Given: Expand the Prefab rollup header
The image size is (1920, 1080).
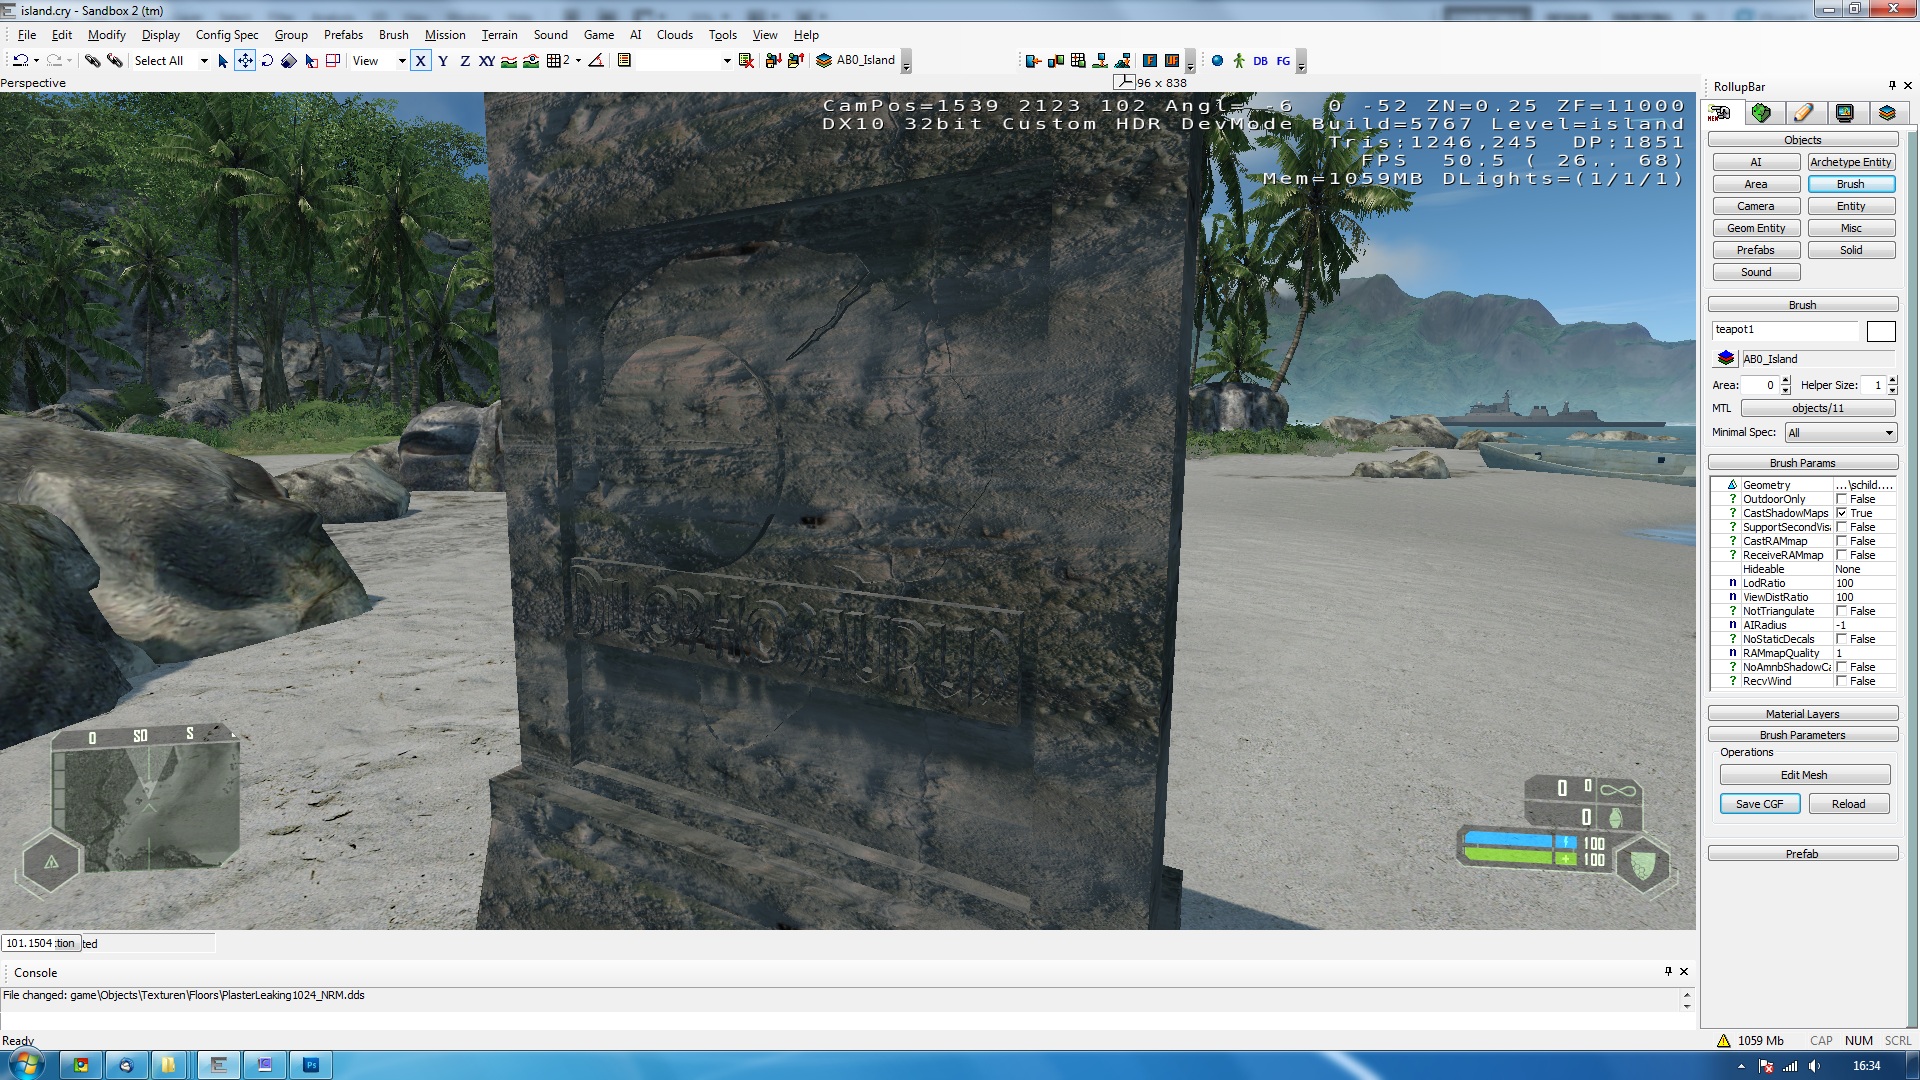Looking at the screenshot, I should [1803, 854].
